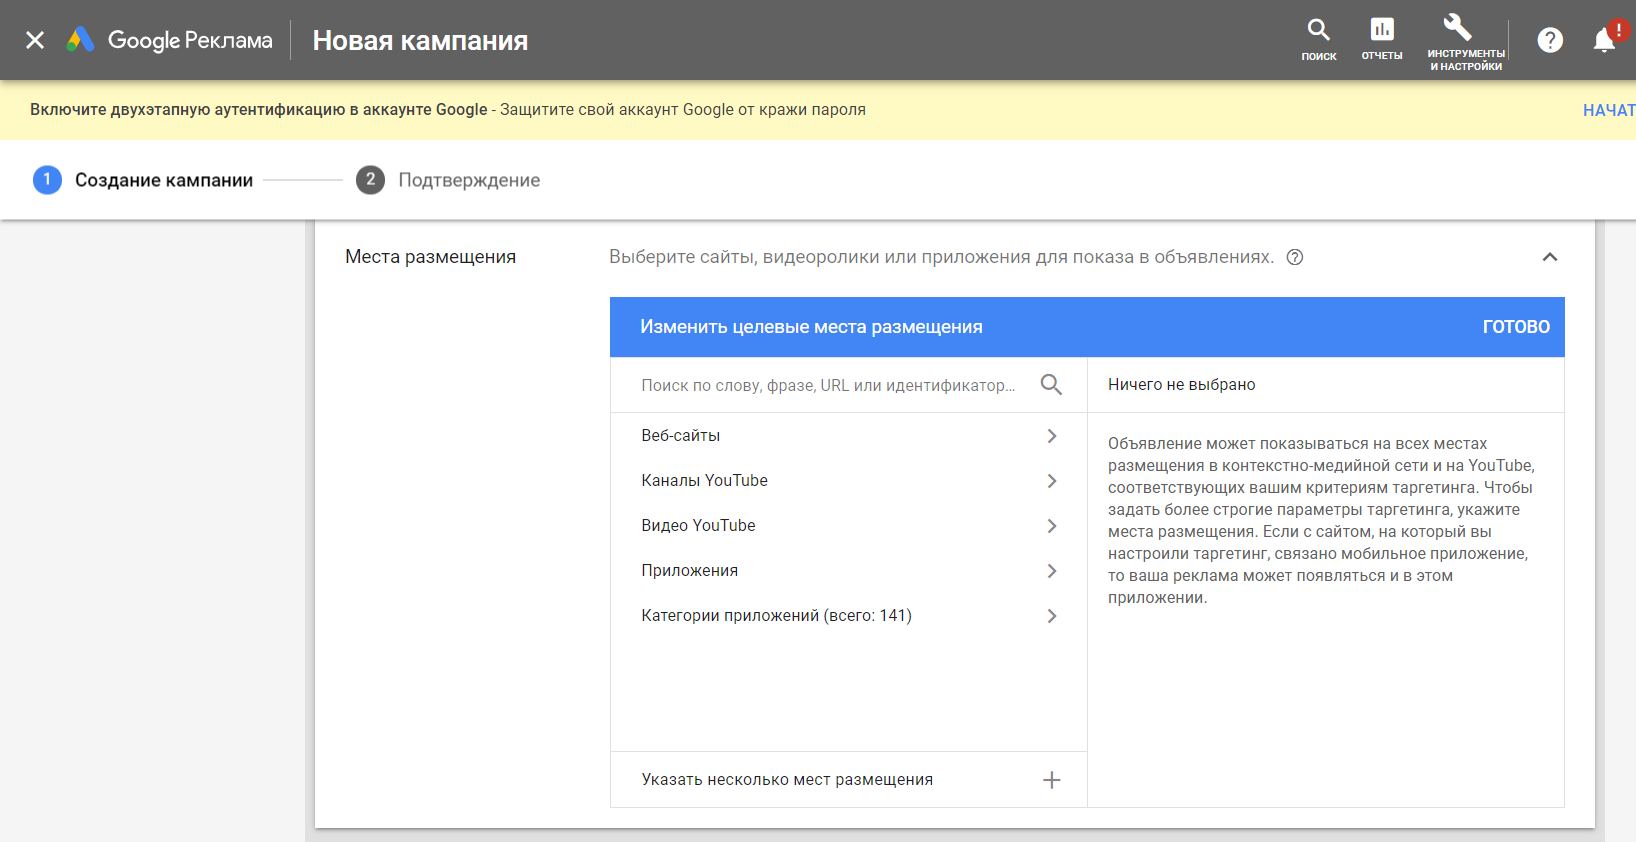Click ГОТОВО button in blue header
Screen dimensions: 1636x842
point(1516,327)
